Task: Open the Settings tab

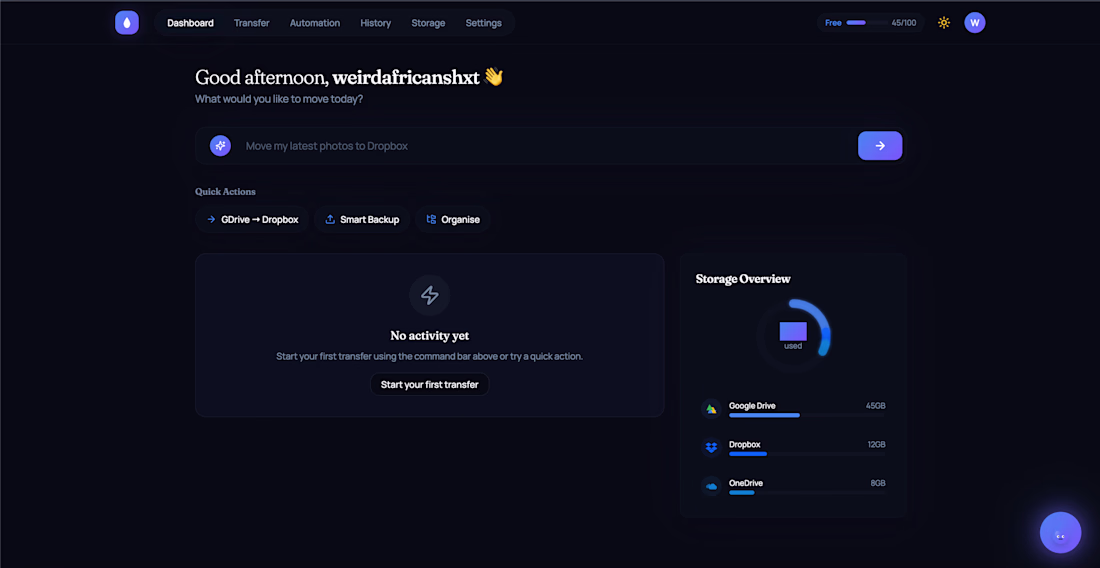Action: pyautogui.click(x=484, y=23)
